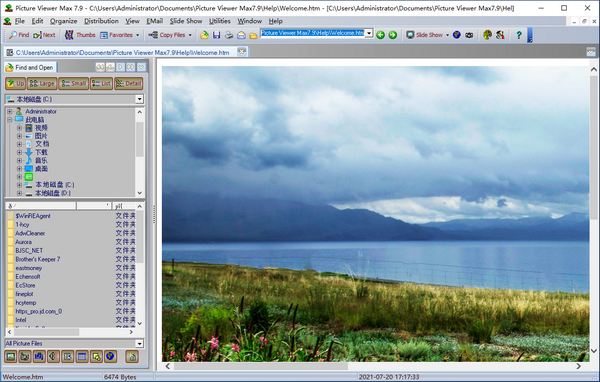Click the image viewer vertical scrollbar

[x=593, y=210]
